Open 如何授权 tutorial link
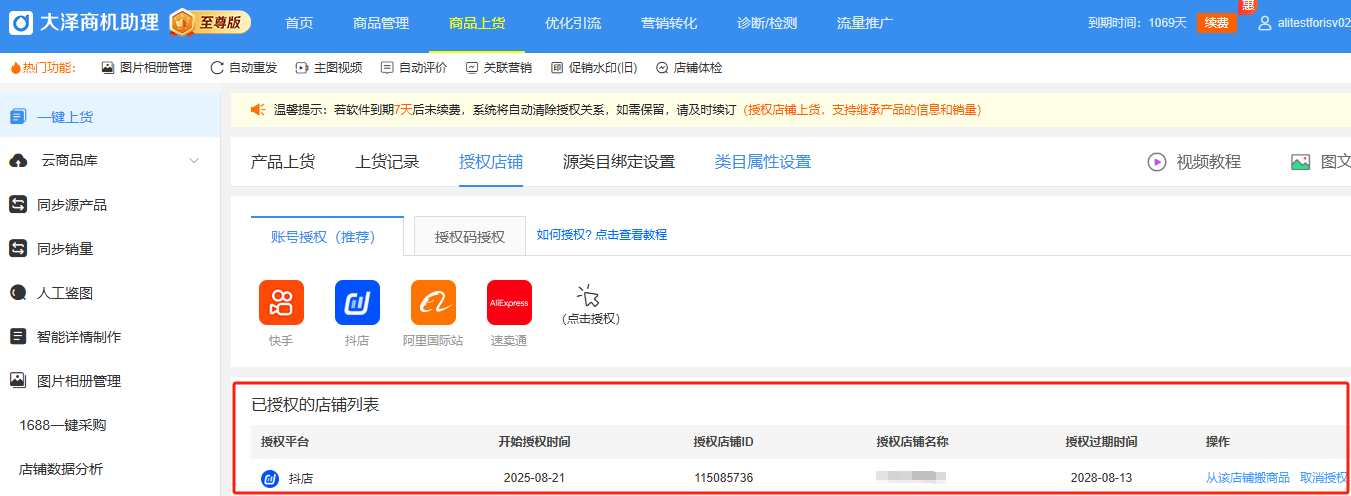1351x496 pixels. [601, 235]
